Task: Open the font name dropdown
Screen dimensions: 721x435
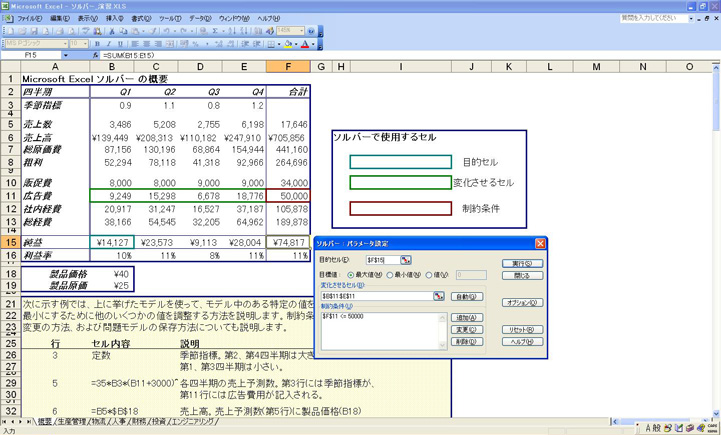Action: (x=65, y=44)
